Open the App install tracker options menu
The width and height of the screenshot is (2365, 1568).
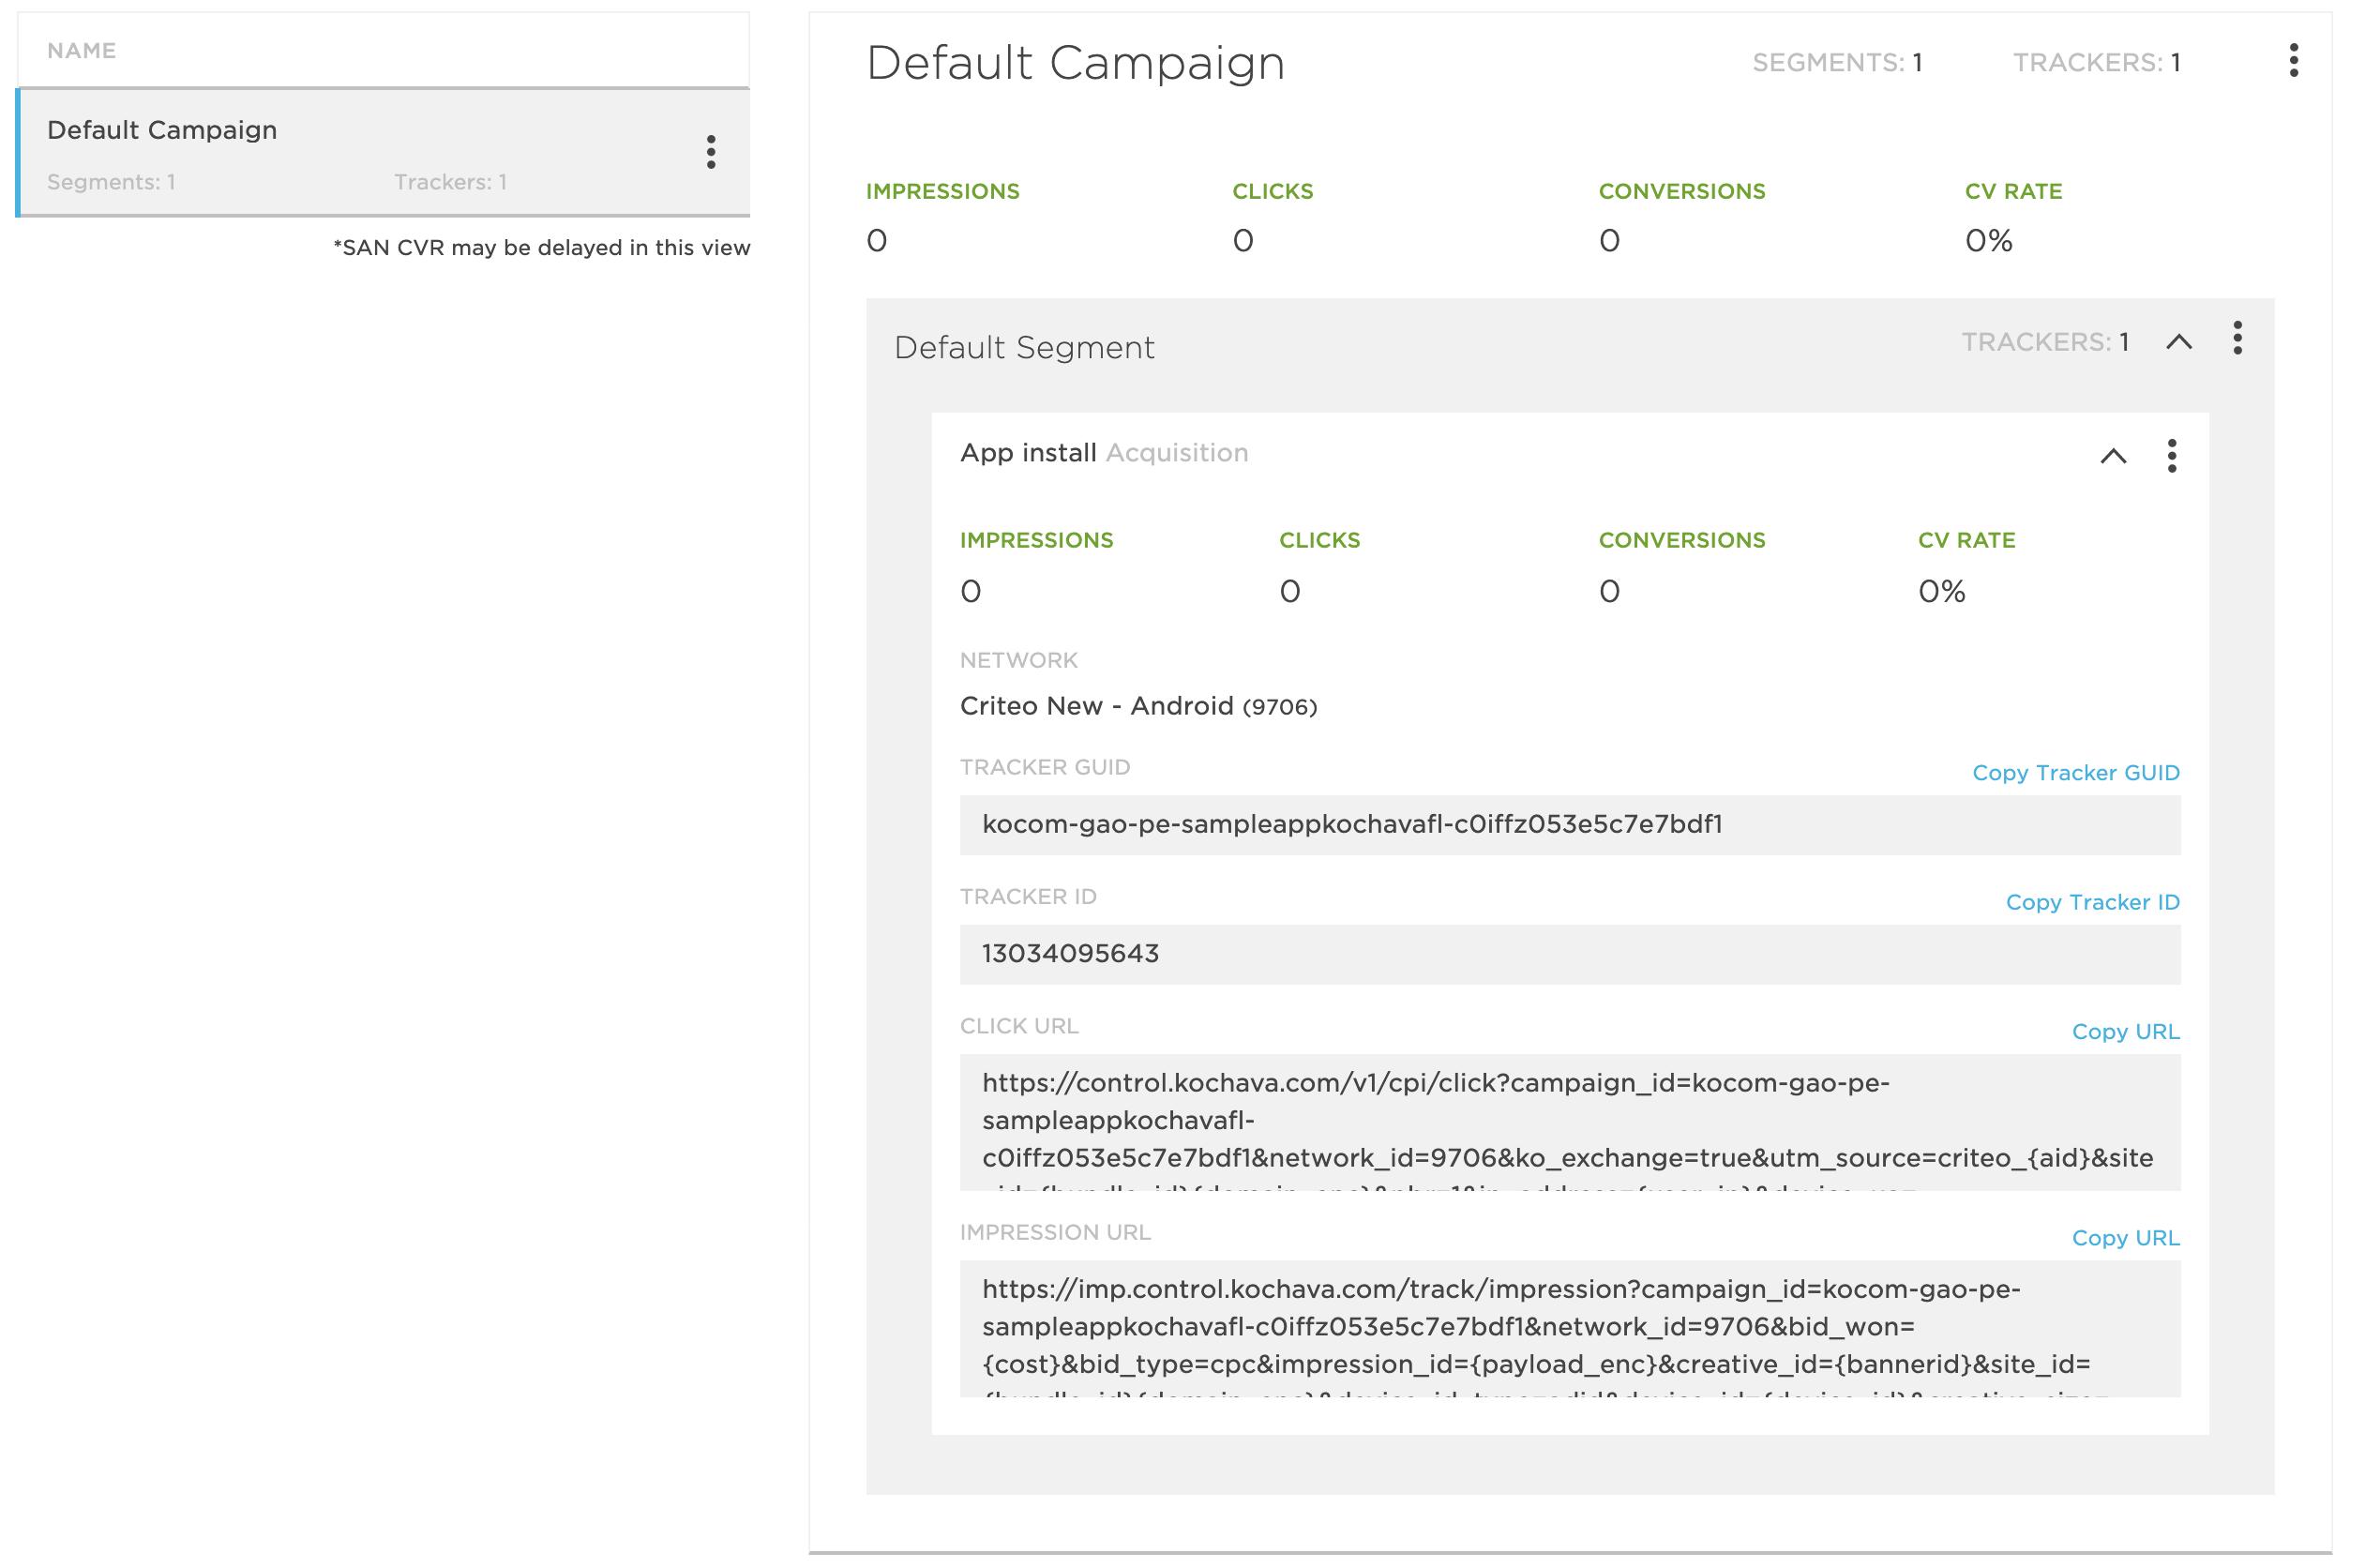pos(2171,456)
